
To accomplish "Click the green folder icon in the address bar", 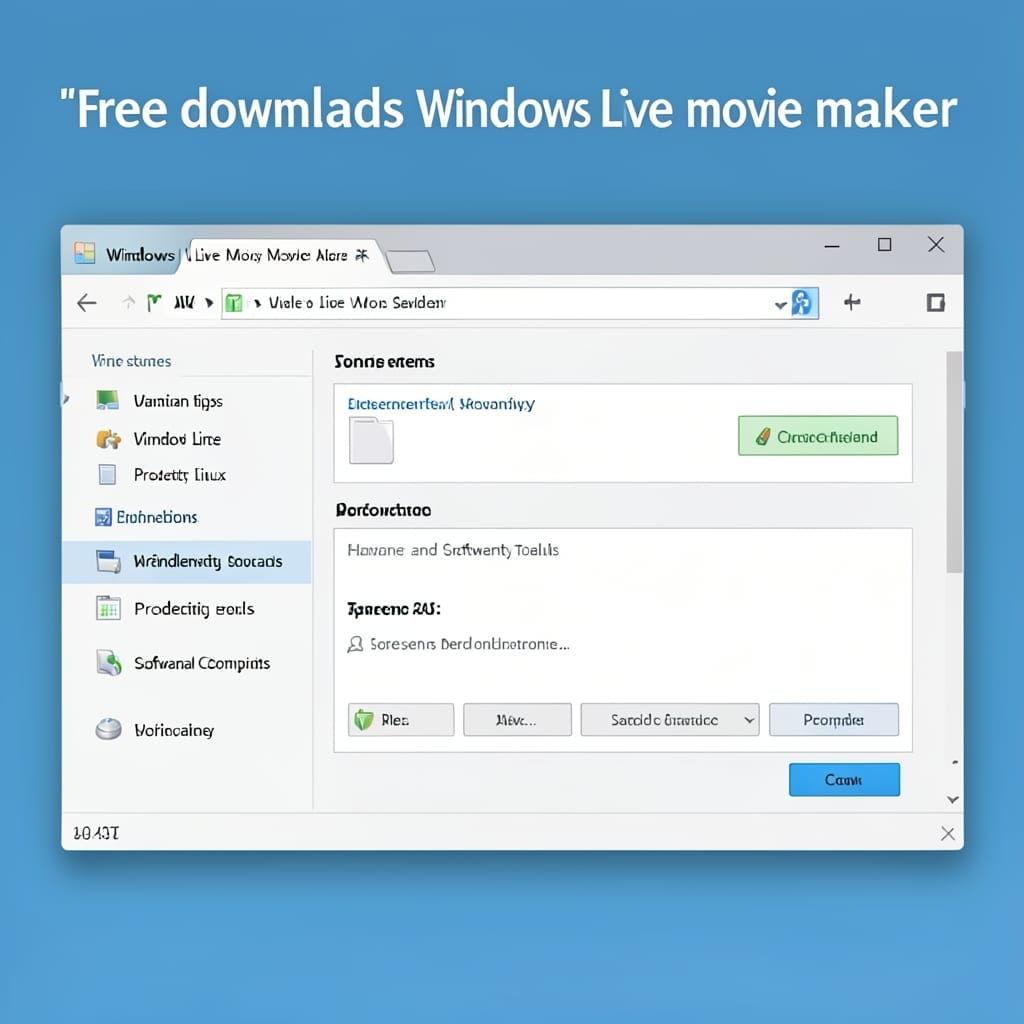I will 234,303.
